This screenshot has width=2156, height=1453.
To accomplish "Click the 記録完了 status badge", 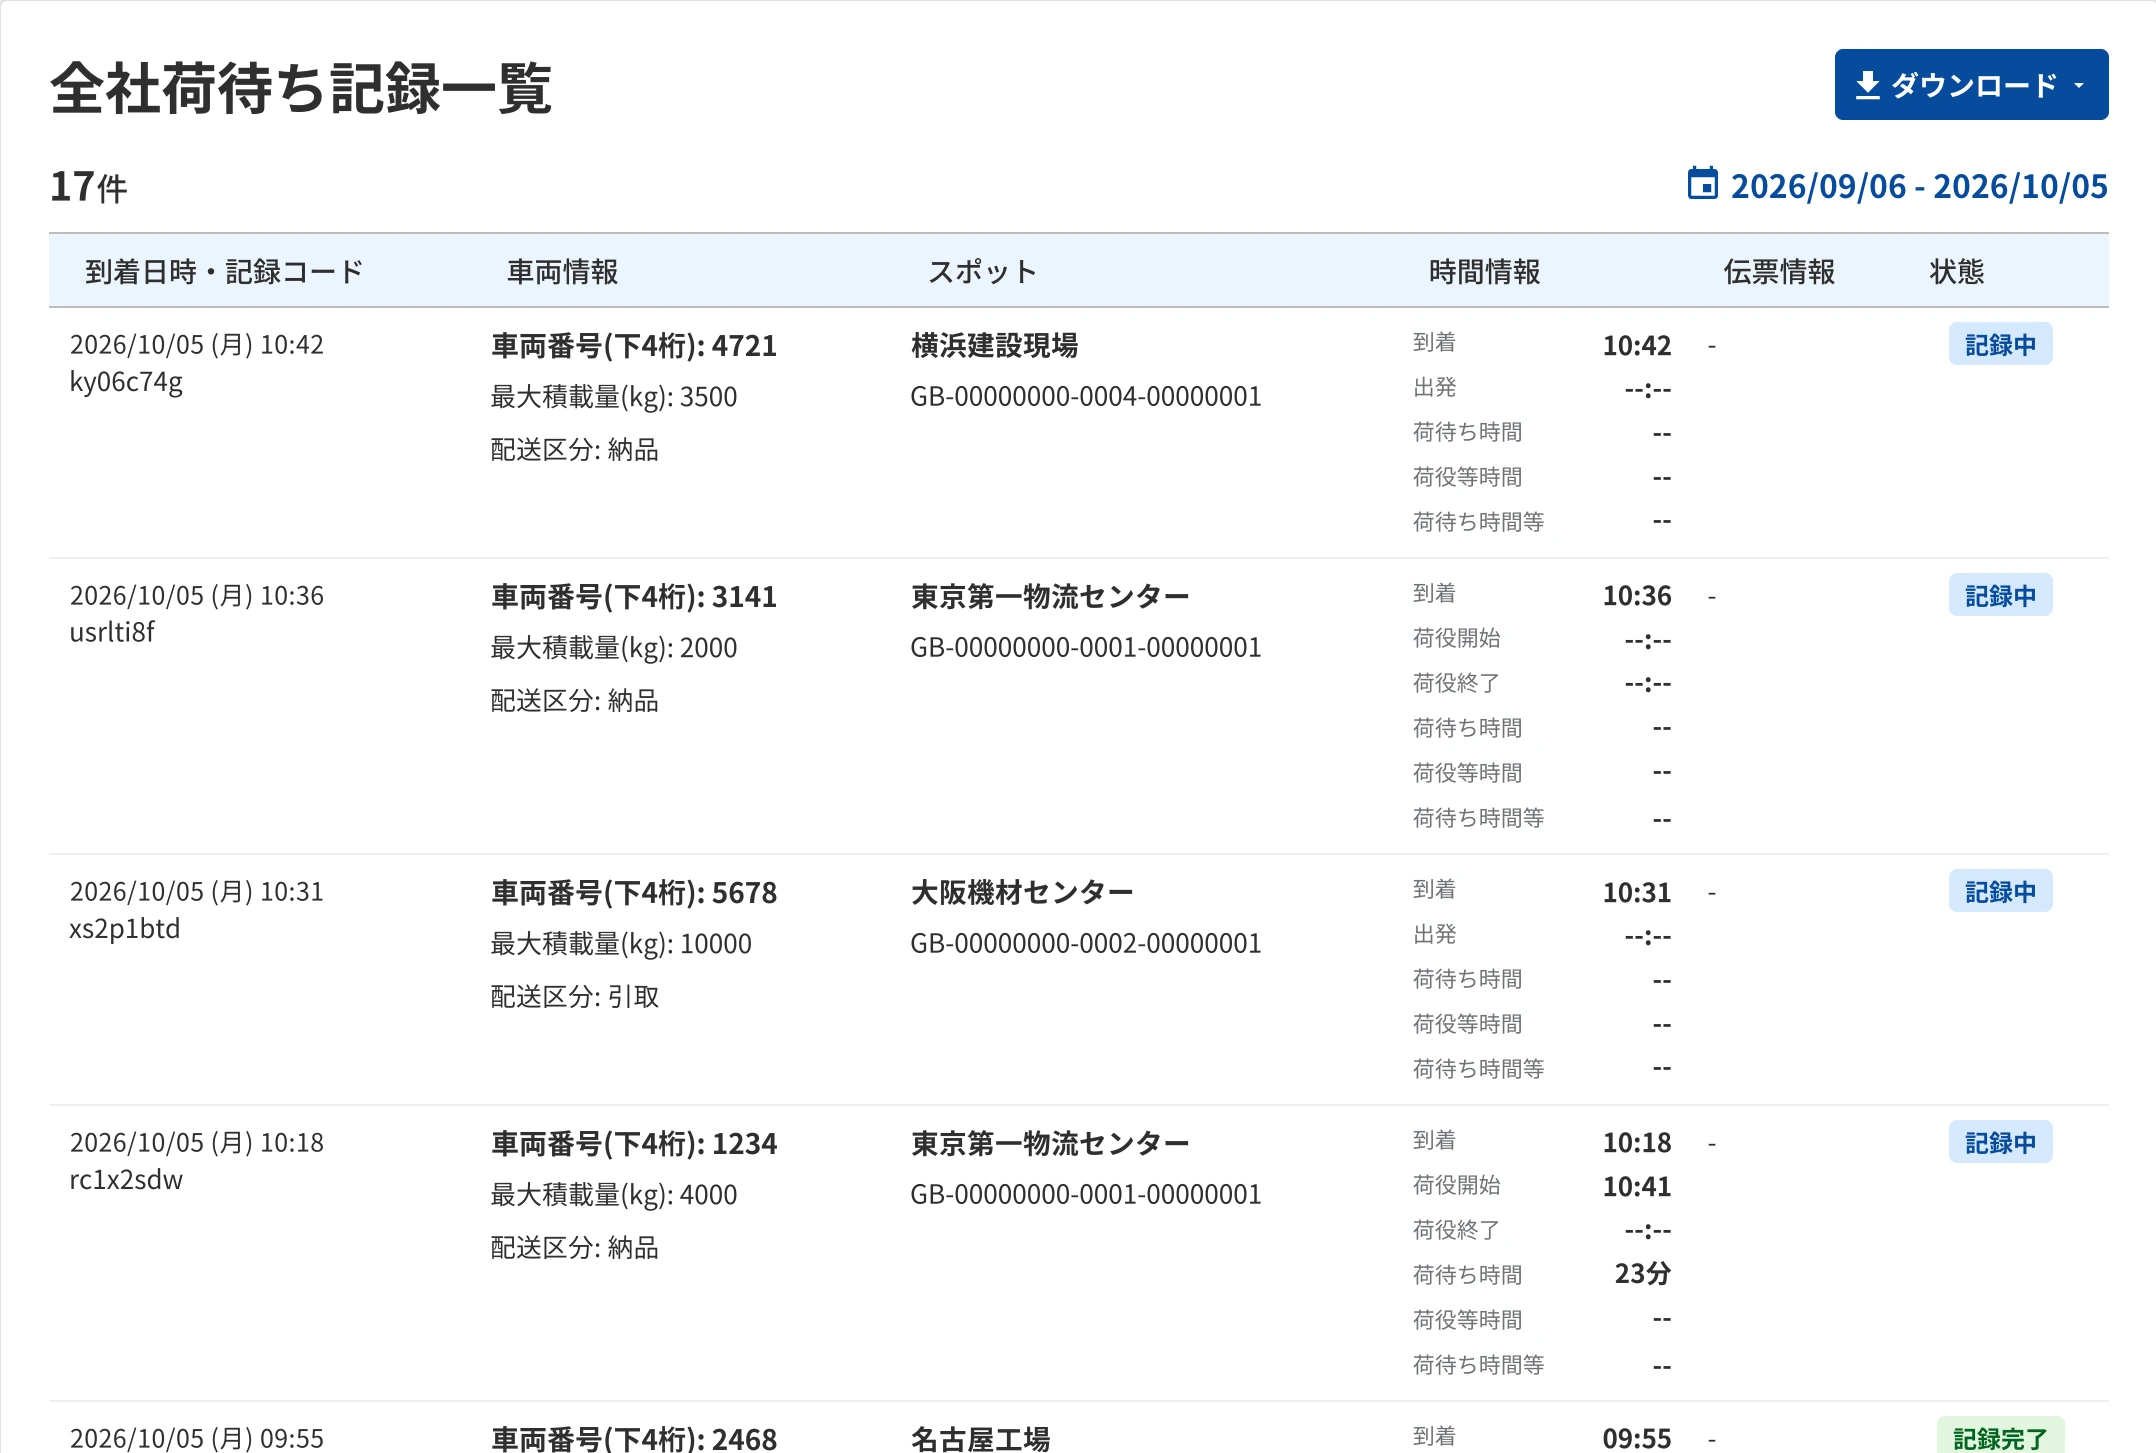I will coord(2000,1436).
